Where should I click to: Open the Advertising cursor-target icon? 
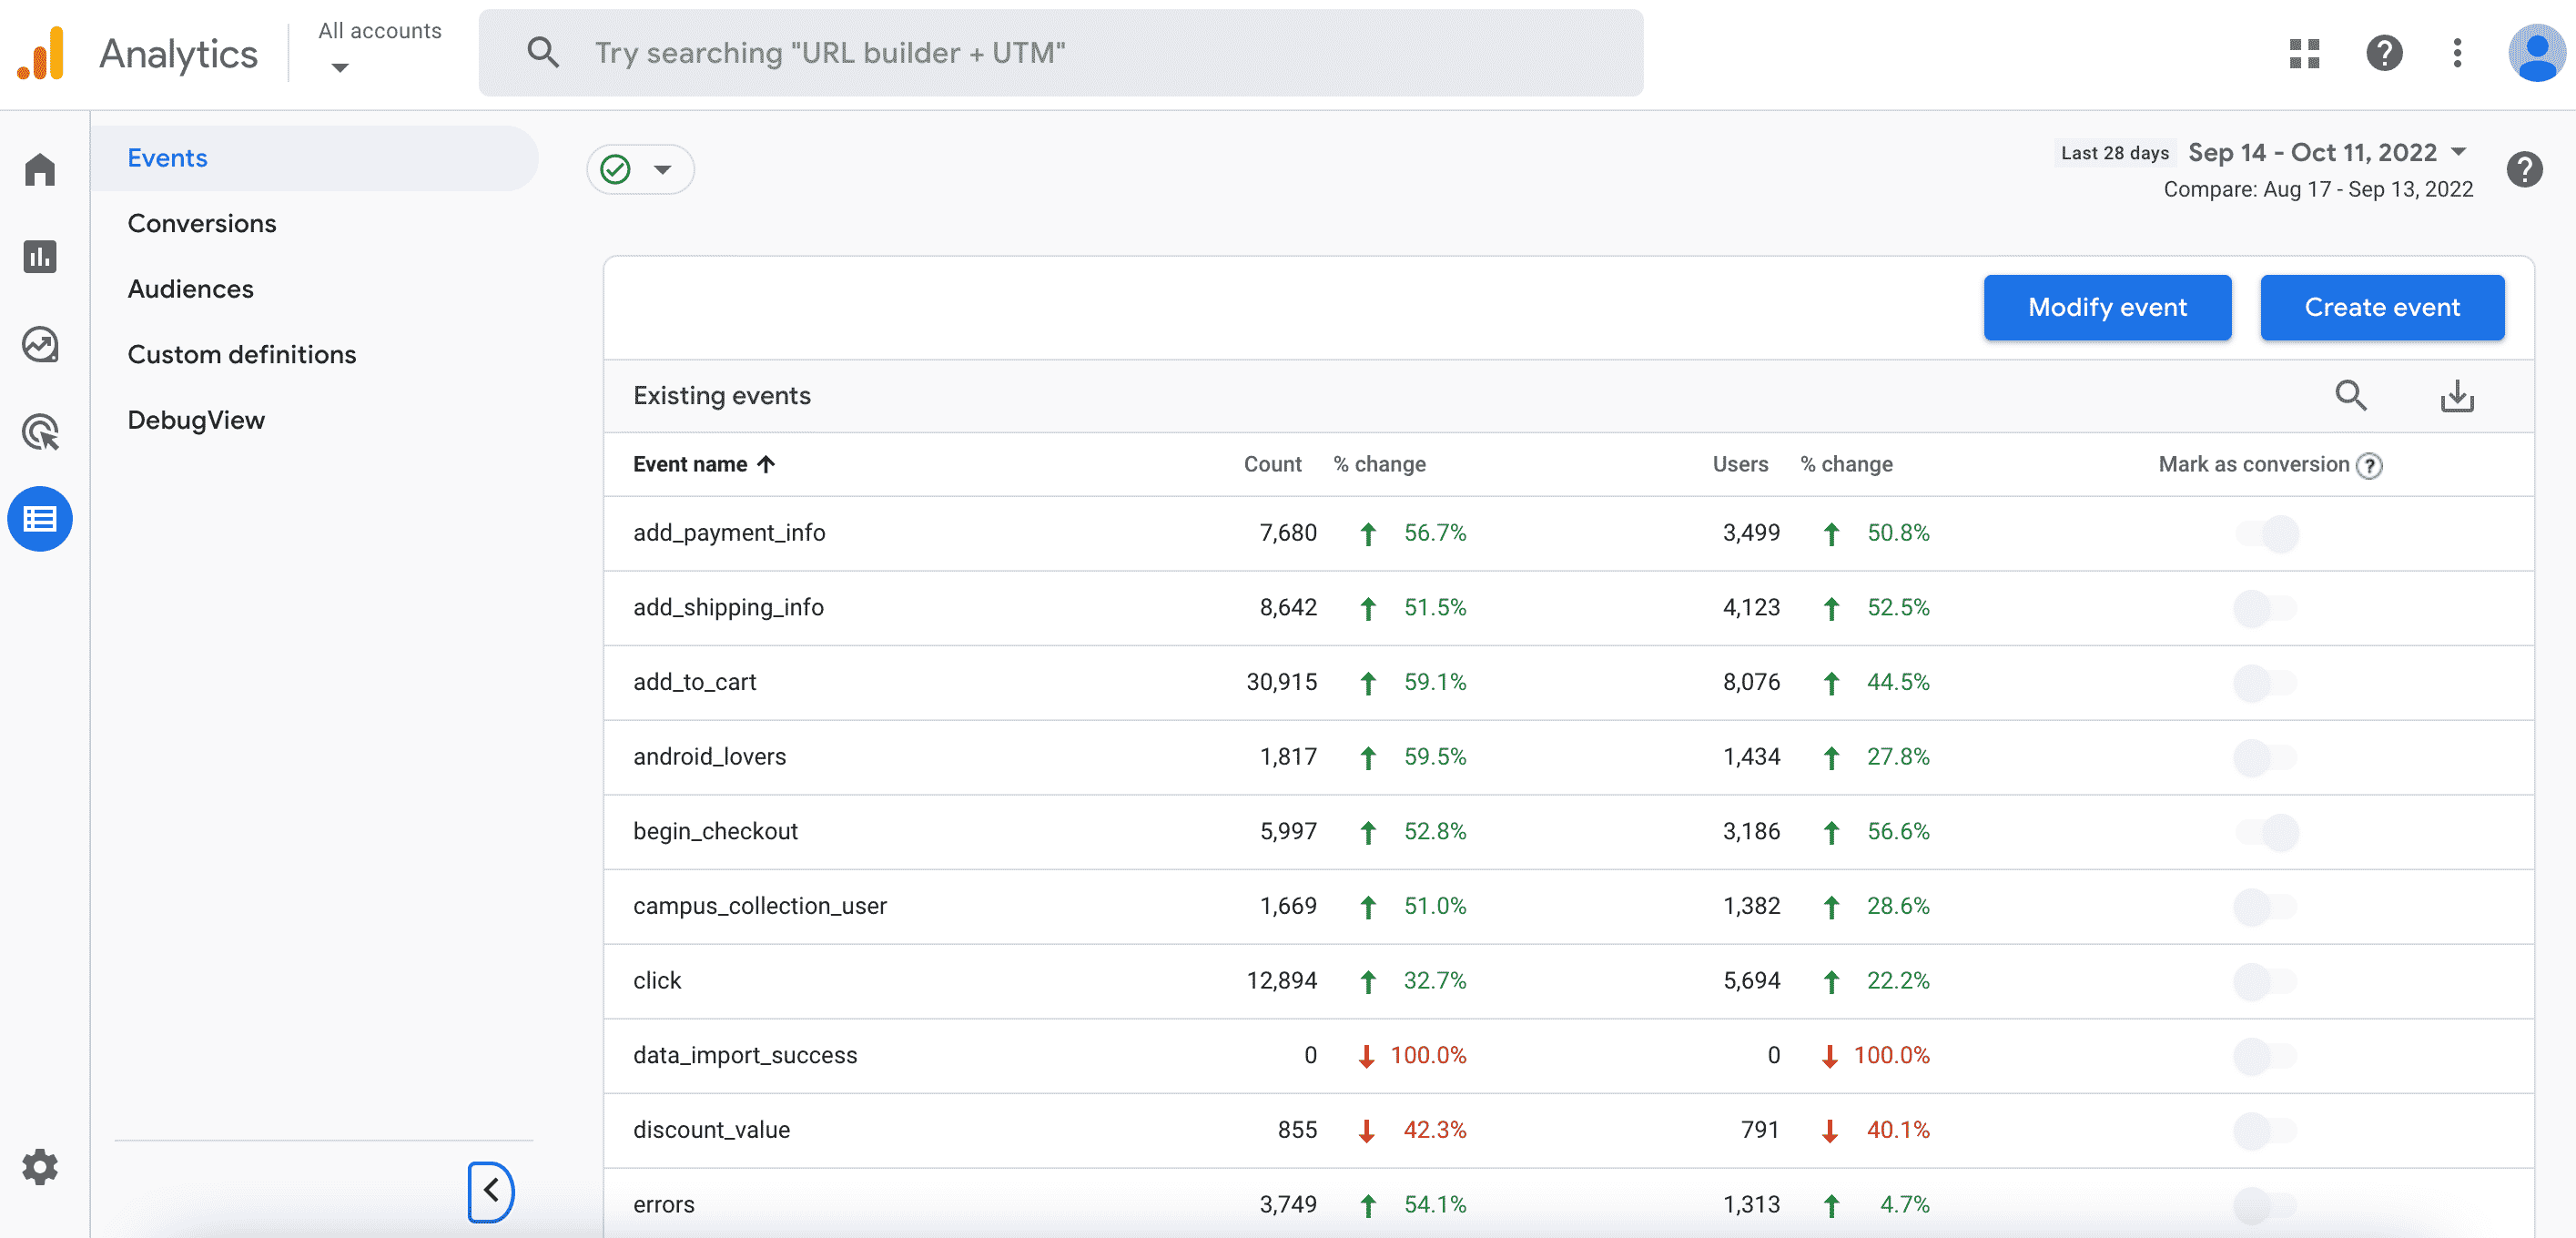[40, 432]
